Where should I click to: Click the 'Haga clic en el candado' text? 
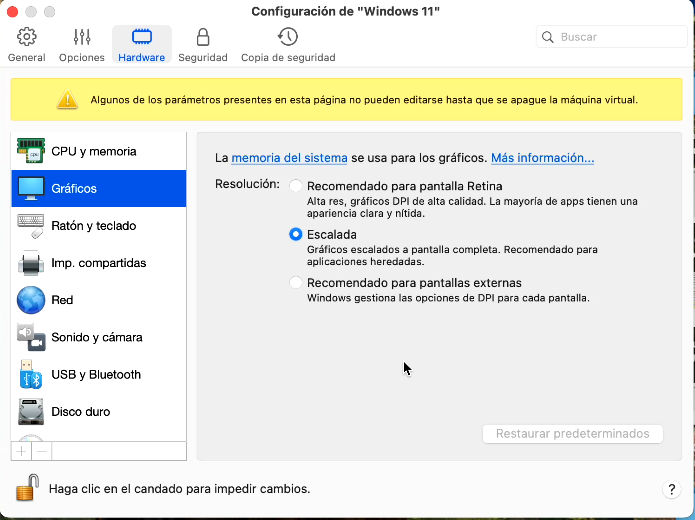coord(180,489)
